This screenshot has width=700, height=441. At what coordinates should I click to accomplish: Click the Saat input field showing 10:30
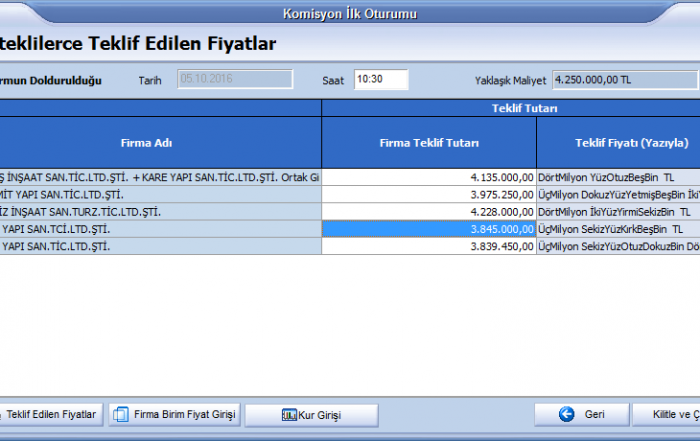click(381, 79)
